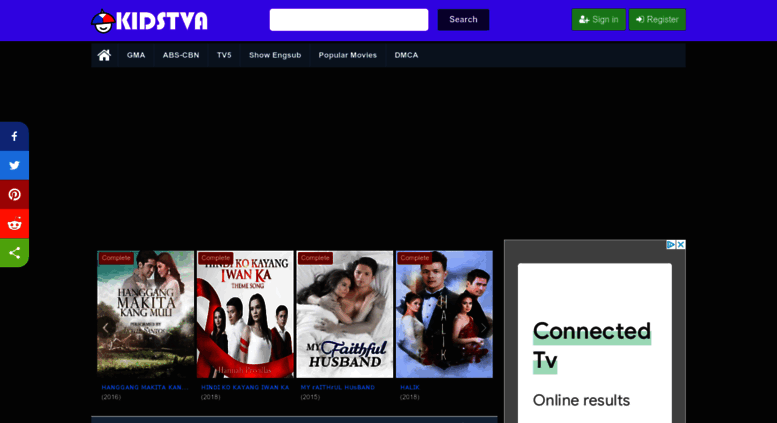
Task: Open the Popular Movies section
Action: [347, 55]
